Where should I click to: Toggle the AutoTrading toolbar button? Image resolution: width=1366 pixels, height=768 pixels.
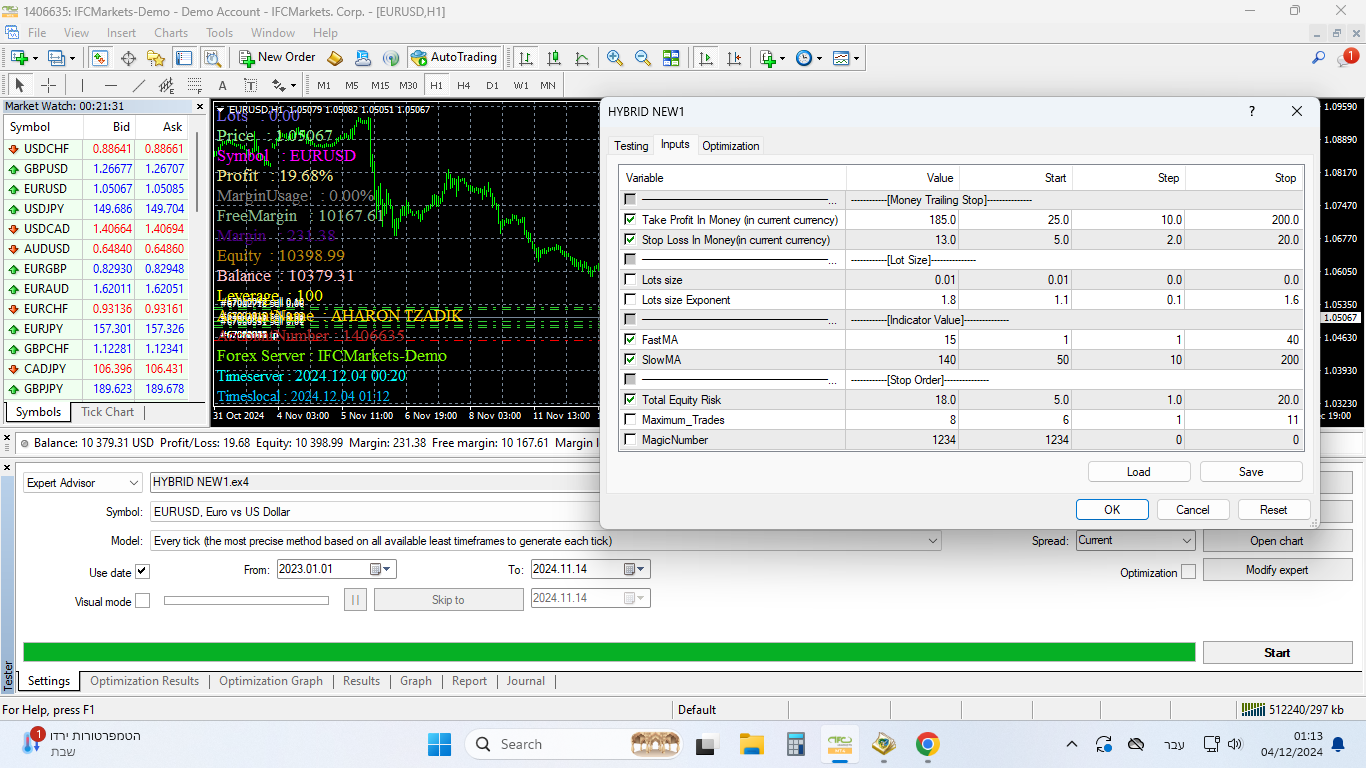[454, 58]
